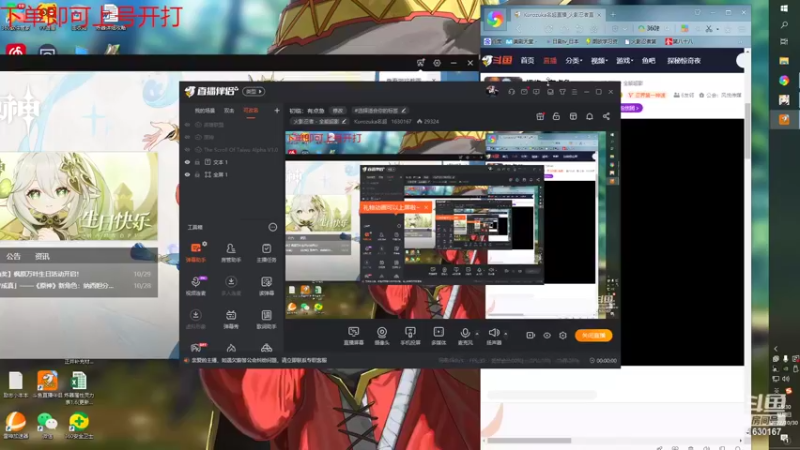Open 鱼吧 in the Douyu navigation bar
This screenshot has width=800, height=450.
coord(648,61)
